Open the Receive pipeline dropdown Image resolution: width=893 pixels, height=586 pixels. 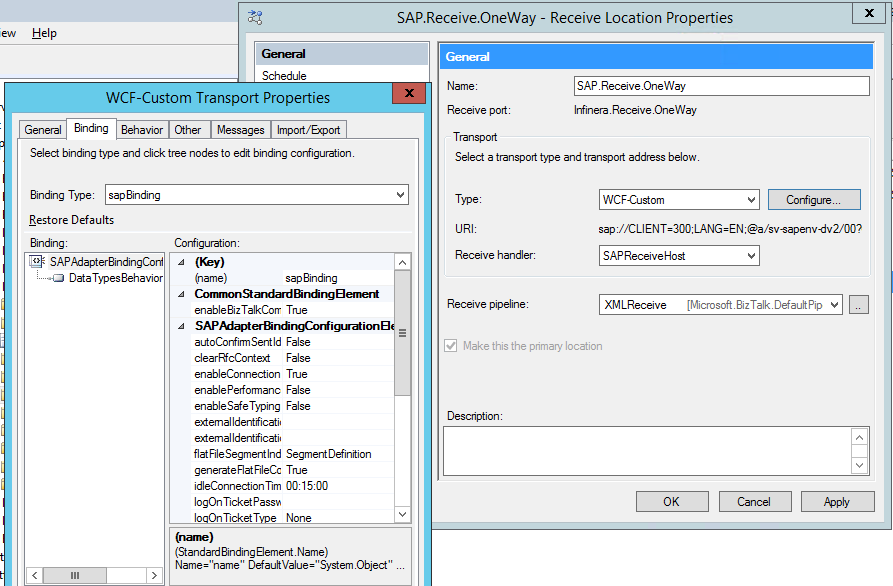click(834, 305)
